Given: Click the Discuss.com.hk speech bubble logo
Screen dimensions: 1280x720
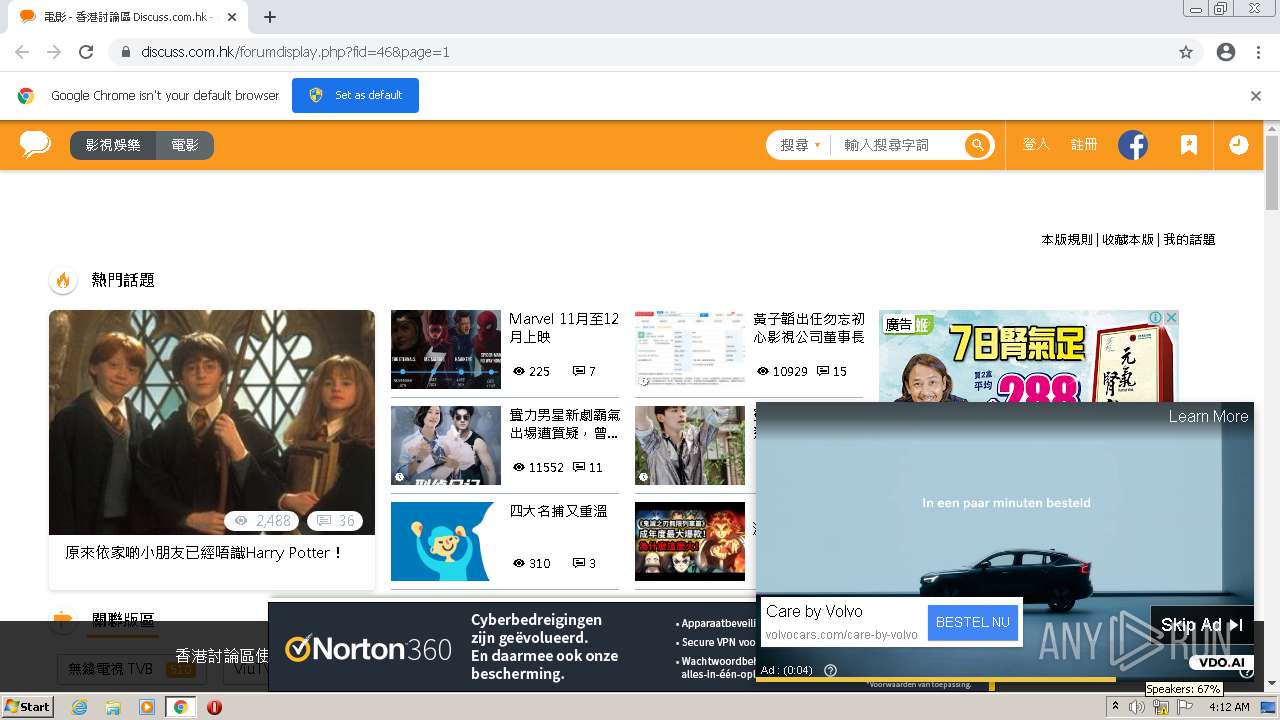Looking at the screenshot, I should point(35,144).
